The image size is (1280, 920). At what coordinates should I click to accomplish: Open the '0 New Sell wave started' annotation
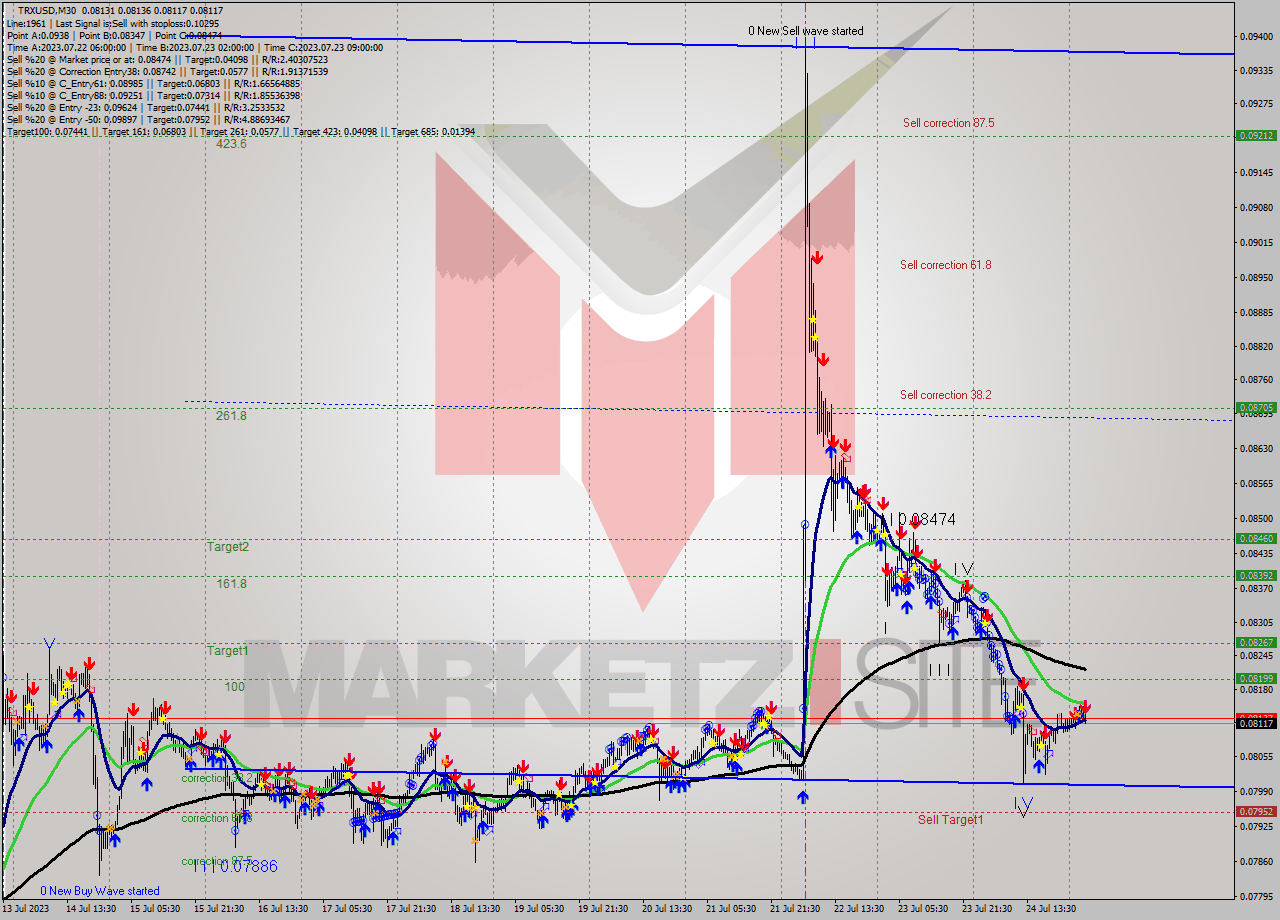click(x=806, y=31)
